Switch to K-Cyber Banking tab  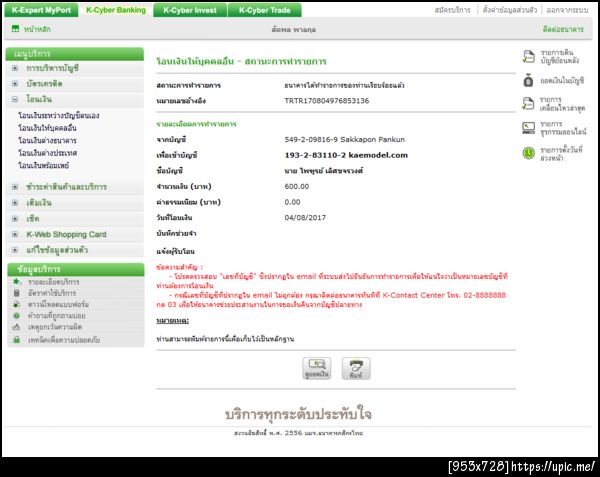pos(116,10)
